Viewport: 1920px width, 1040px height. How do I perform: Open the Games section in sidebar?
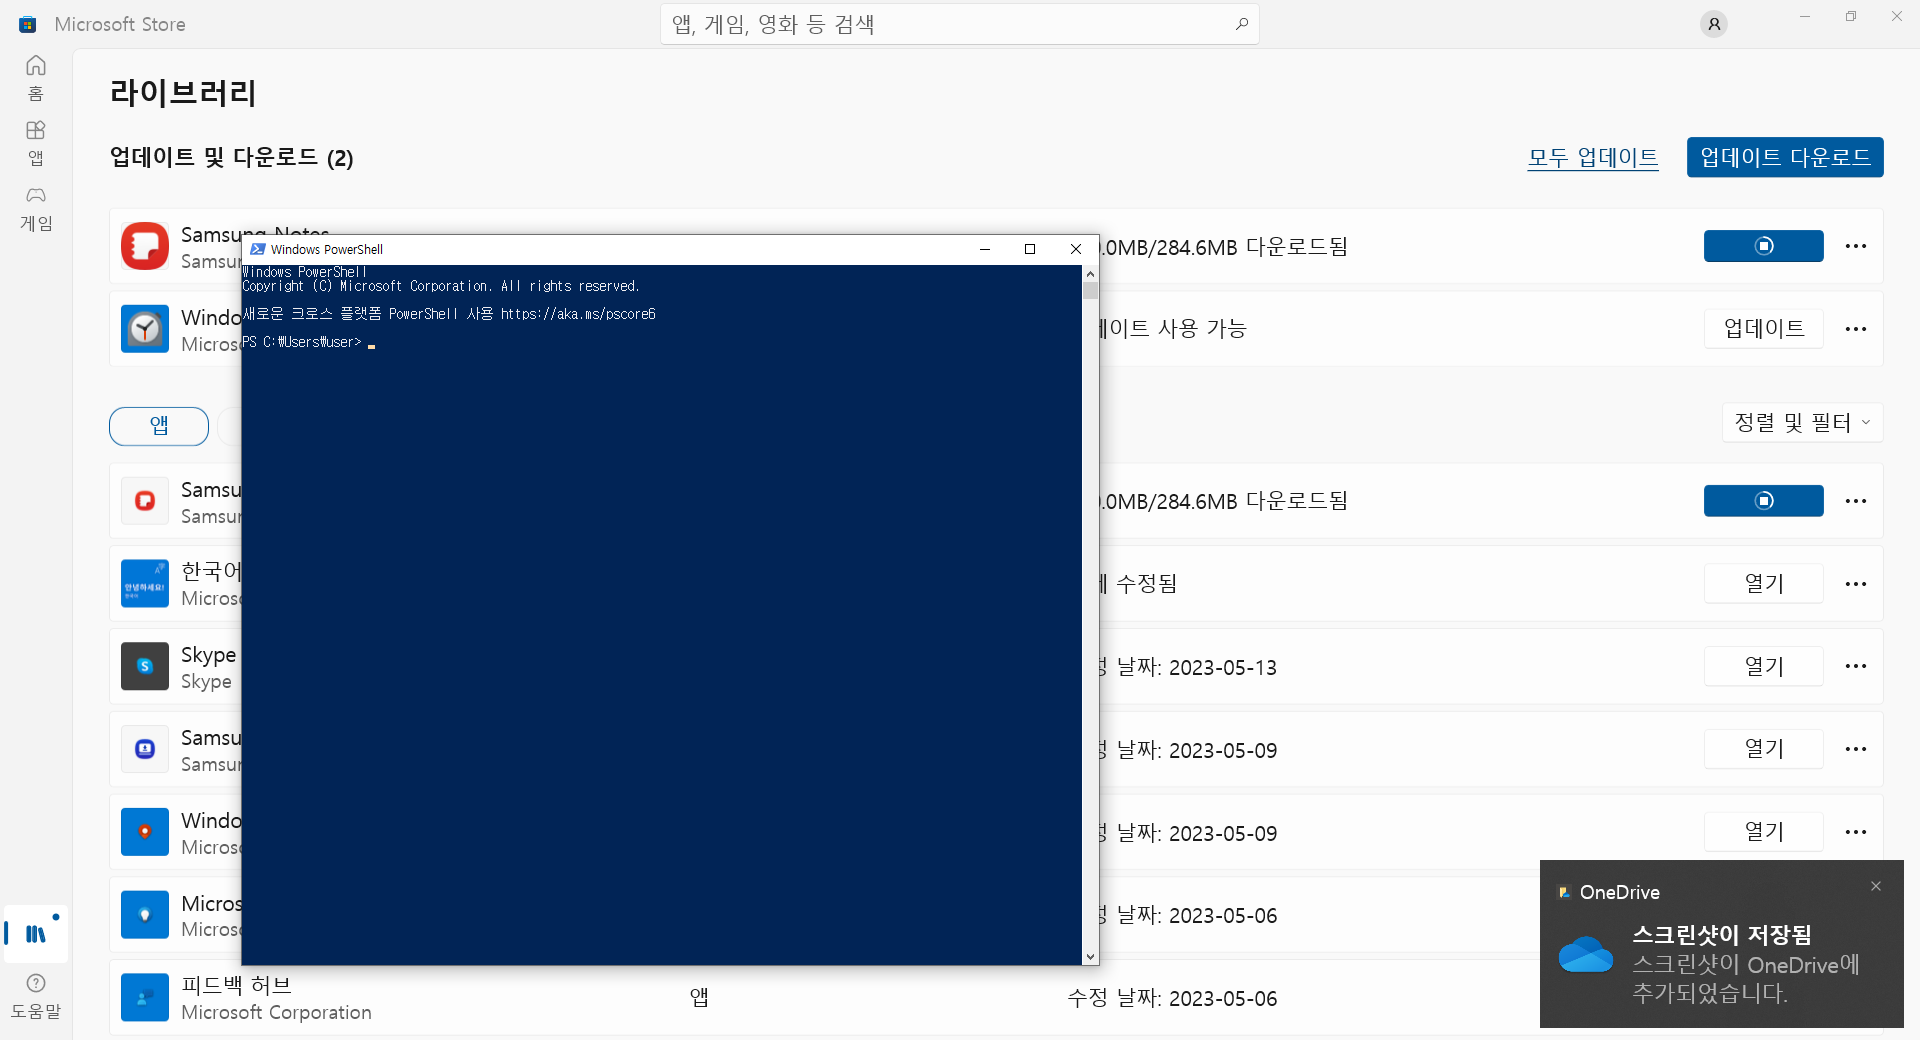pyautogui.click(x=36, y=208)
